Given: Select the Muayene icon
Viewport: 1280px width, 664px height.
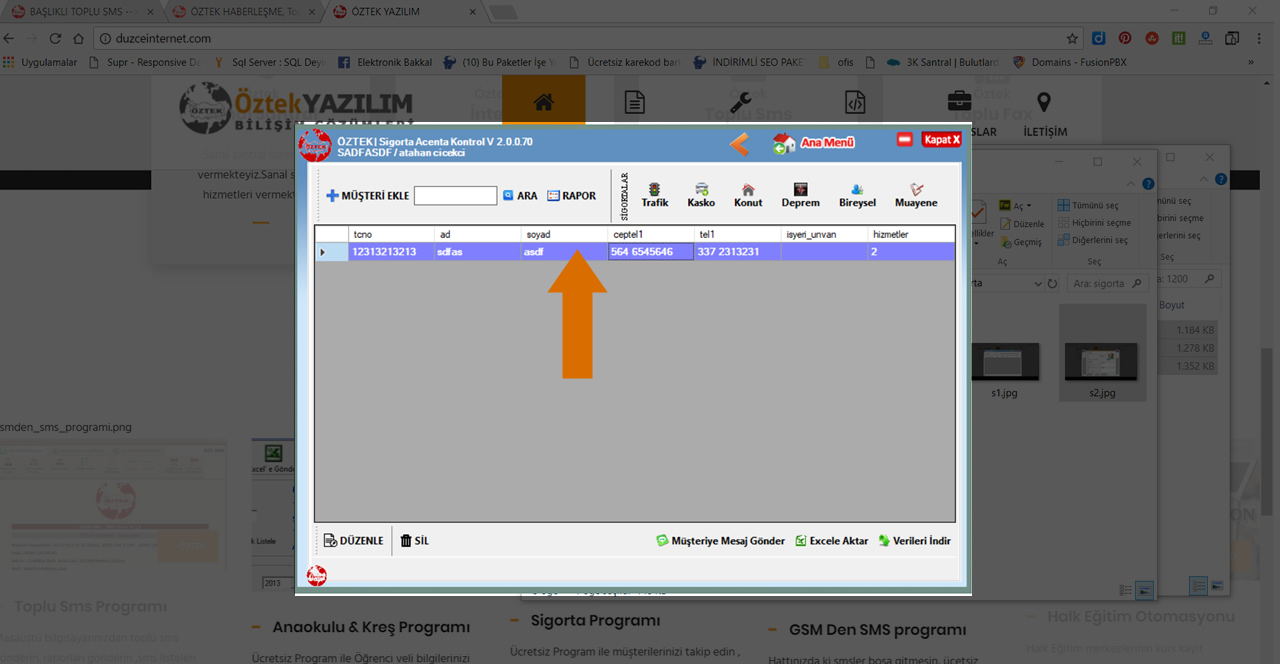Looking at the screenshot, I should tap(916, 195).
